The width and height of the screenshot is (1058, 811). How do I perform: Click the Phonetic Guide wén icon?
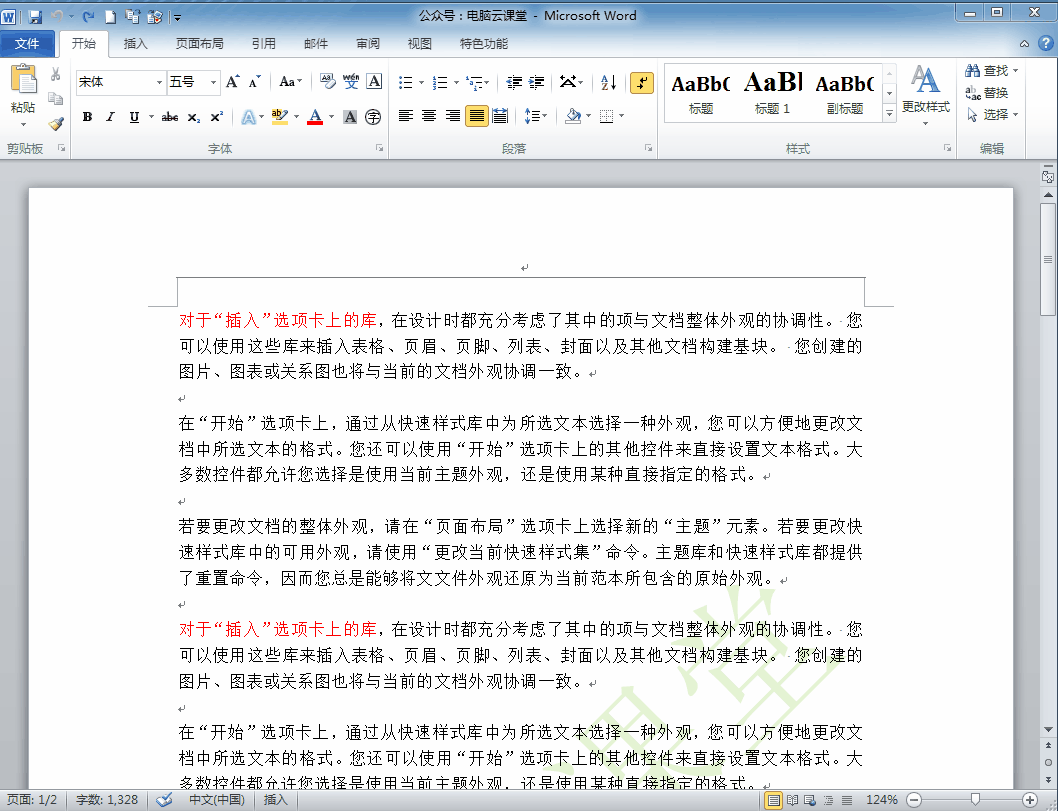351,82
